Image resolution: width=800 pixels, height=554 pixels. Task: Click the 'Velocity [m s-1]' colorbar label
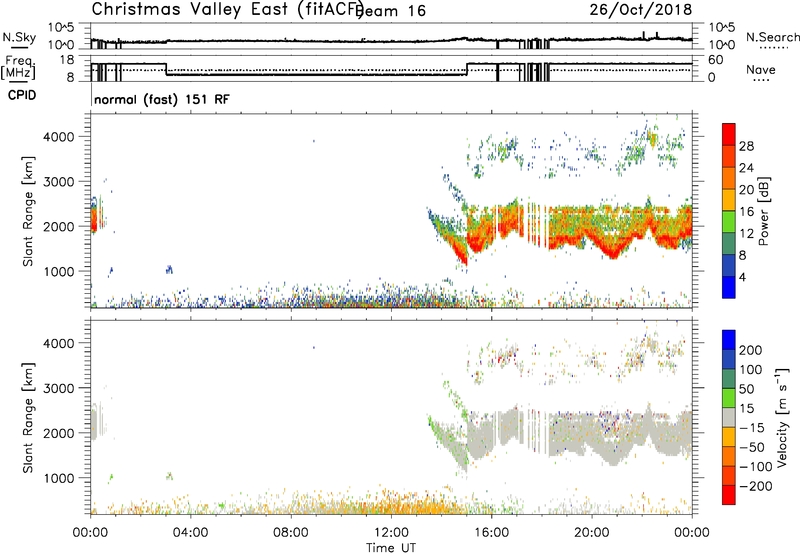click(781, 417)
